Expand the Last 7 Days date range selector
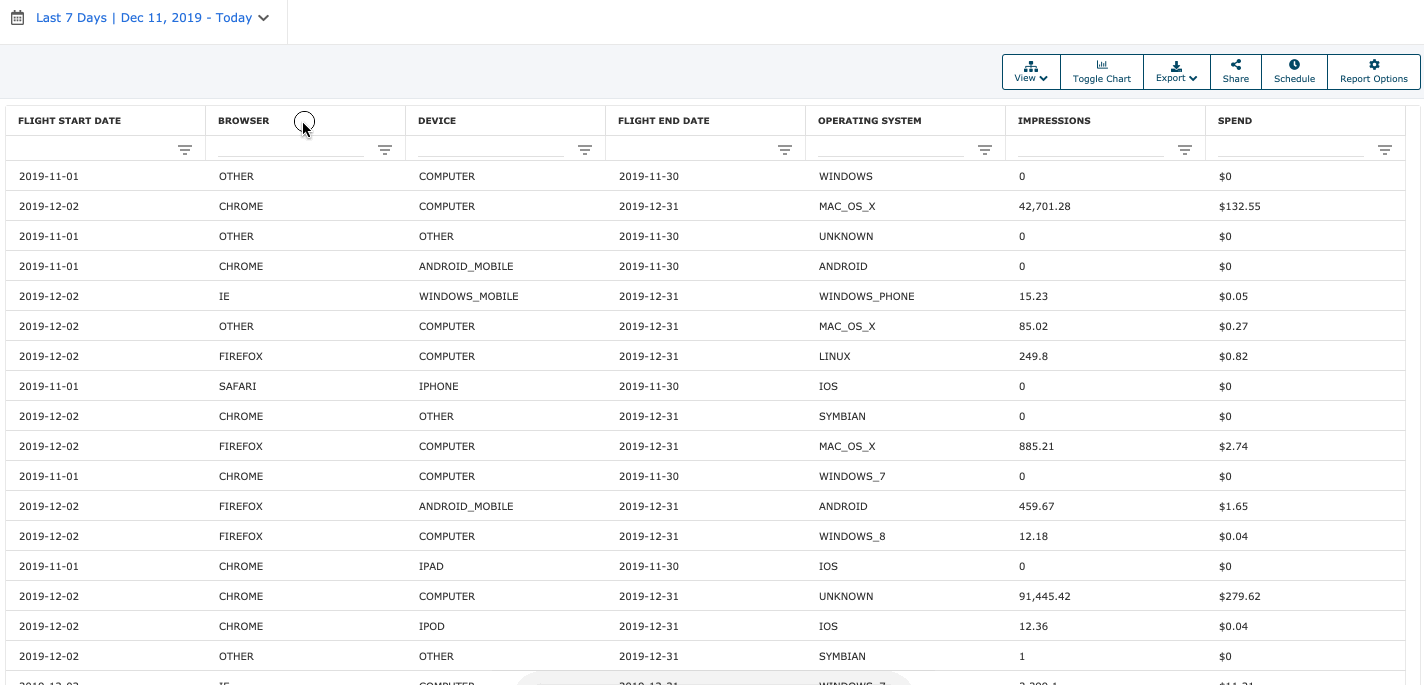The image size is (1424, 685). pos(152,18)
